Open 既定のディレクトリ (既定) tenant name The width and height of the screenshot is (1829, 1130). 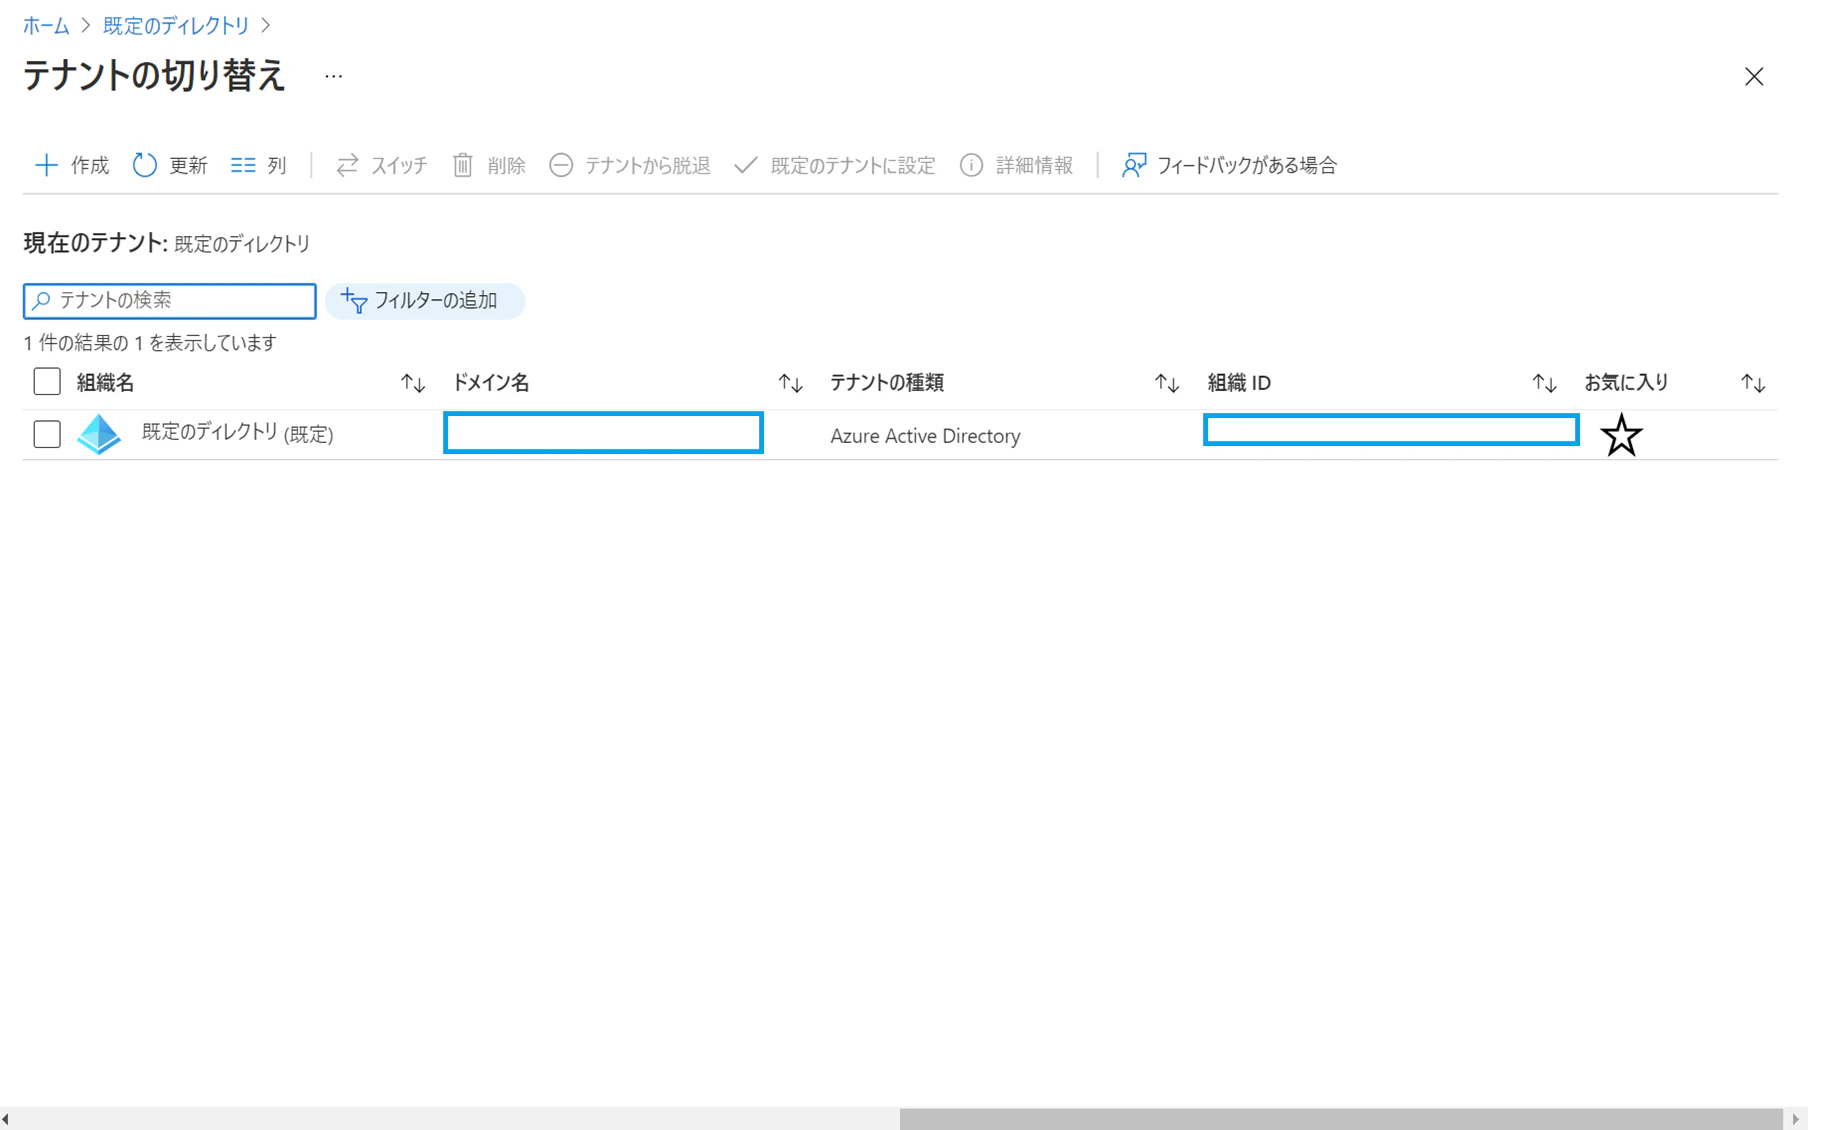point(238,433)
